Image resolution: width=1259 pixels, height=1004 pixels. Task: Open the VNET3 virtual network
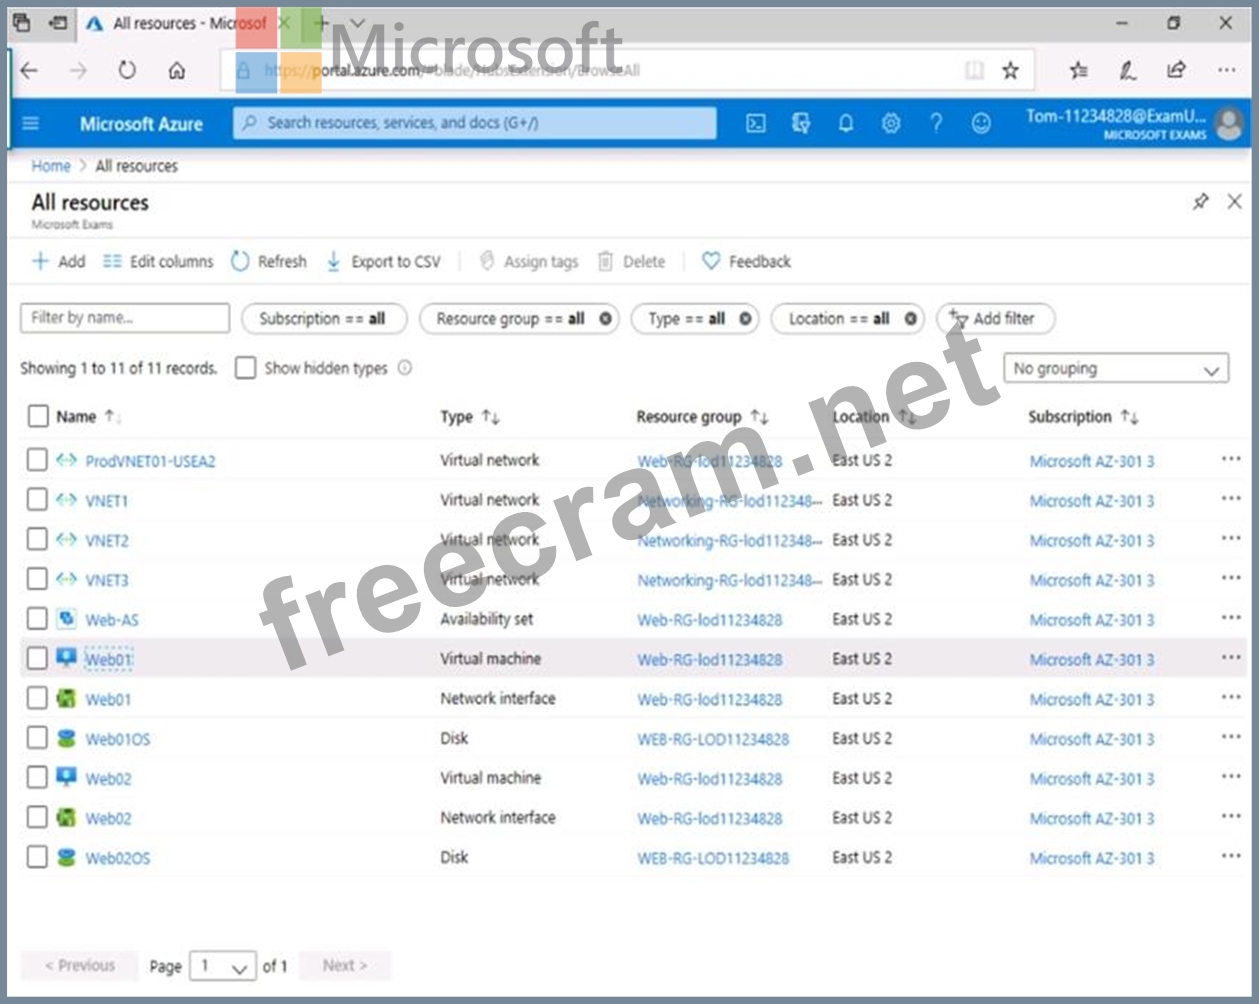click(107, 580)
